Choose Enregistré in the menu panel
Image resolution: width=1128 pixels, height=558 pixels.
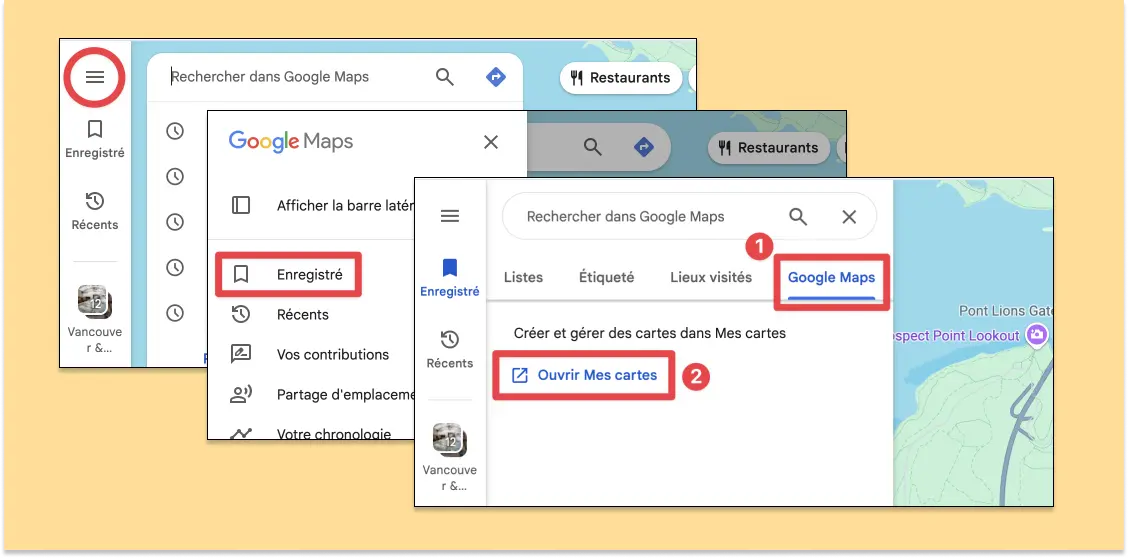[288, 274]
